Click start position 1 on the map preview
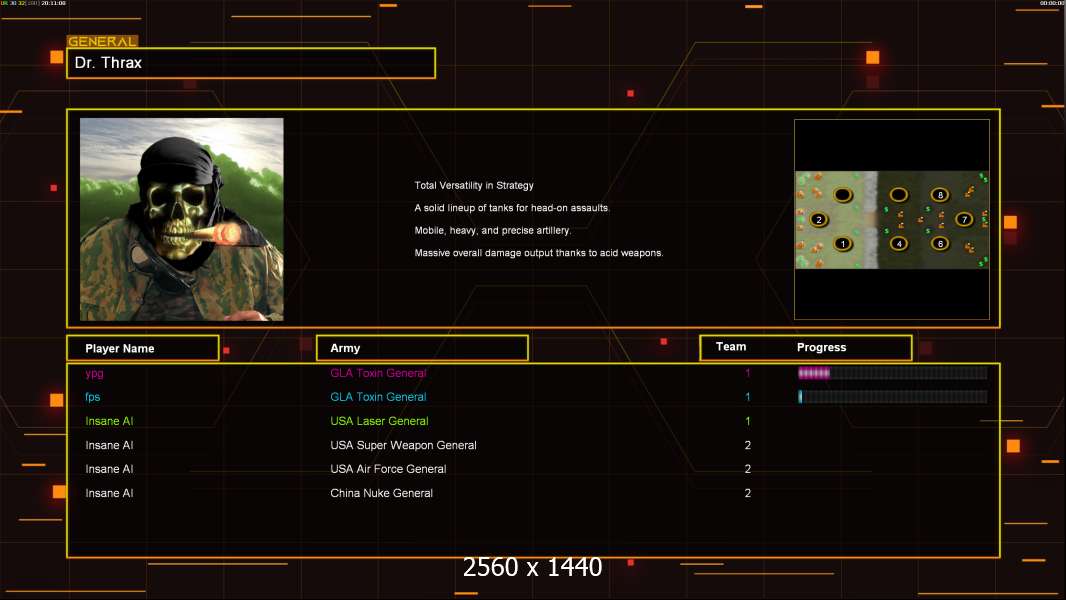1066x600 pixels. point(843,244)
